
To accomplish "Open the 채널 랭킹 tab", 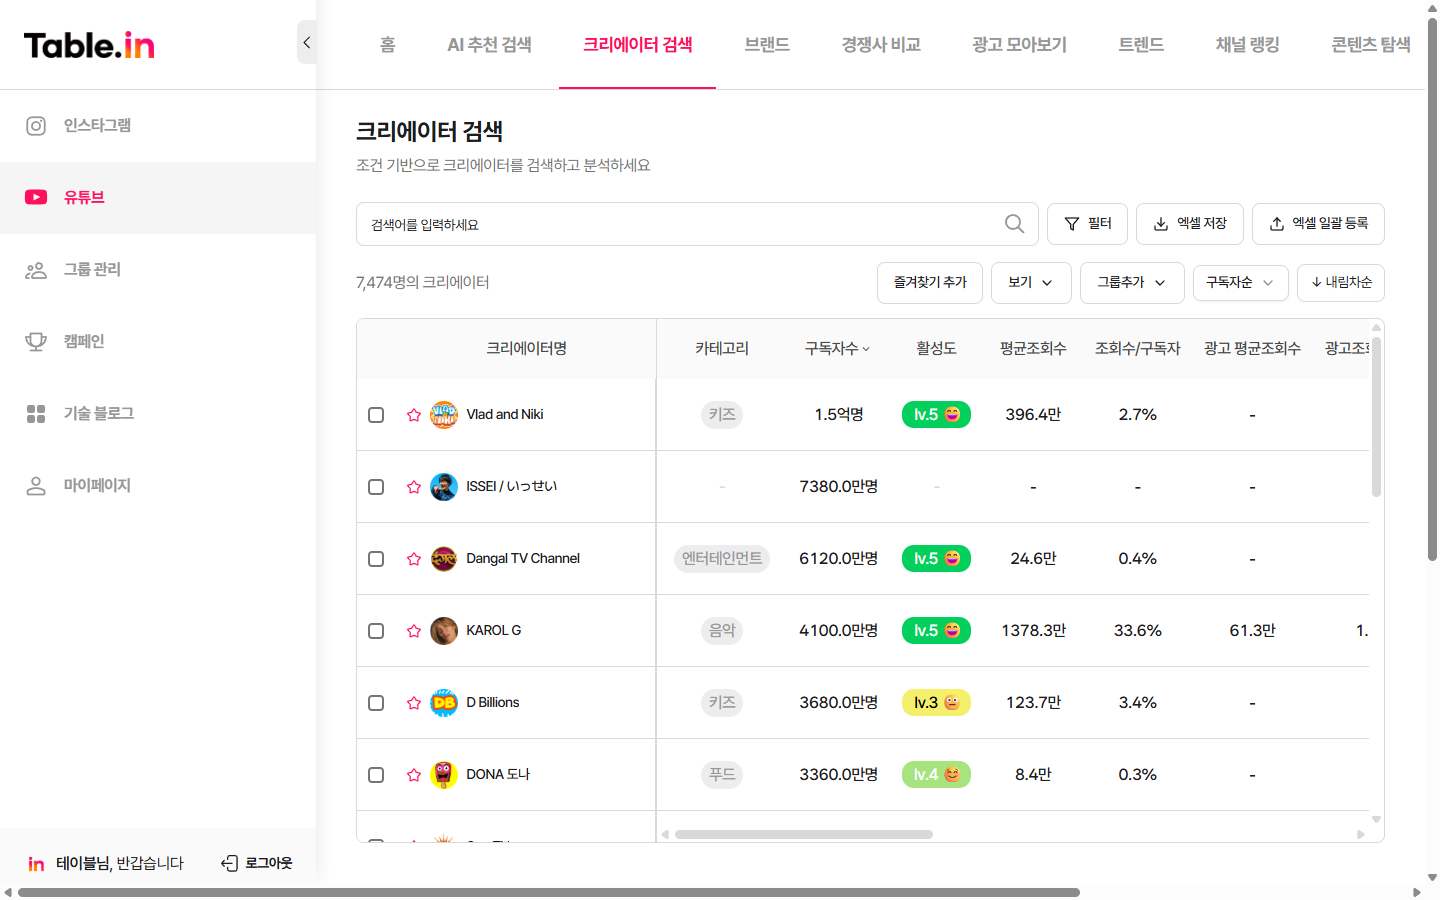I will click(1247, 44).
